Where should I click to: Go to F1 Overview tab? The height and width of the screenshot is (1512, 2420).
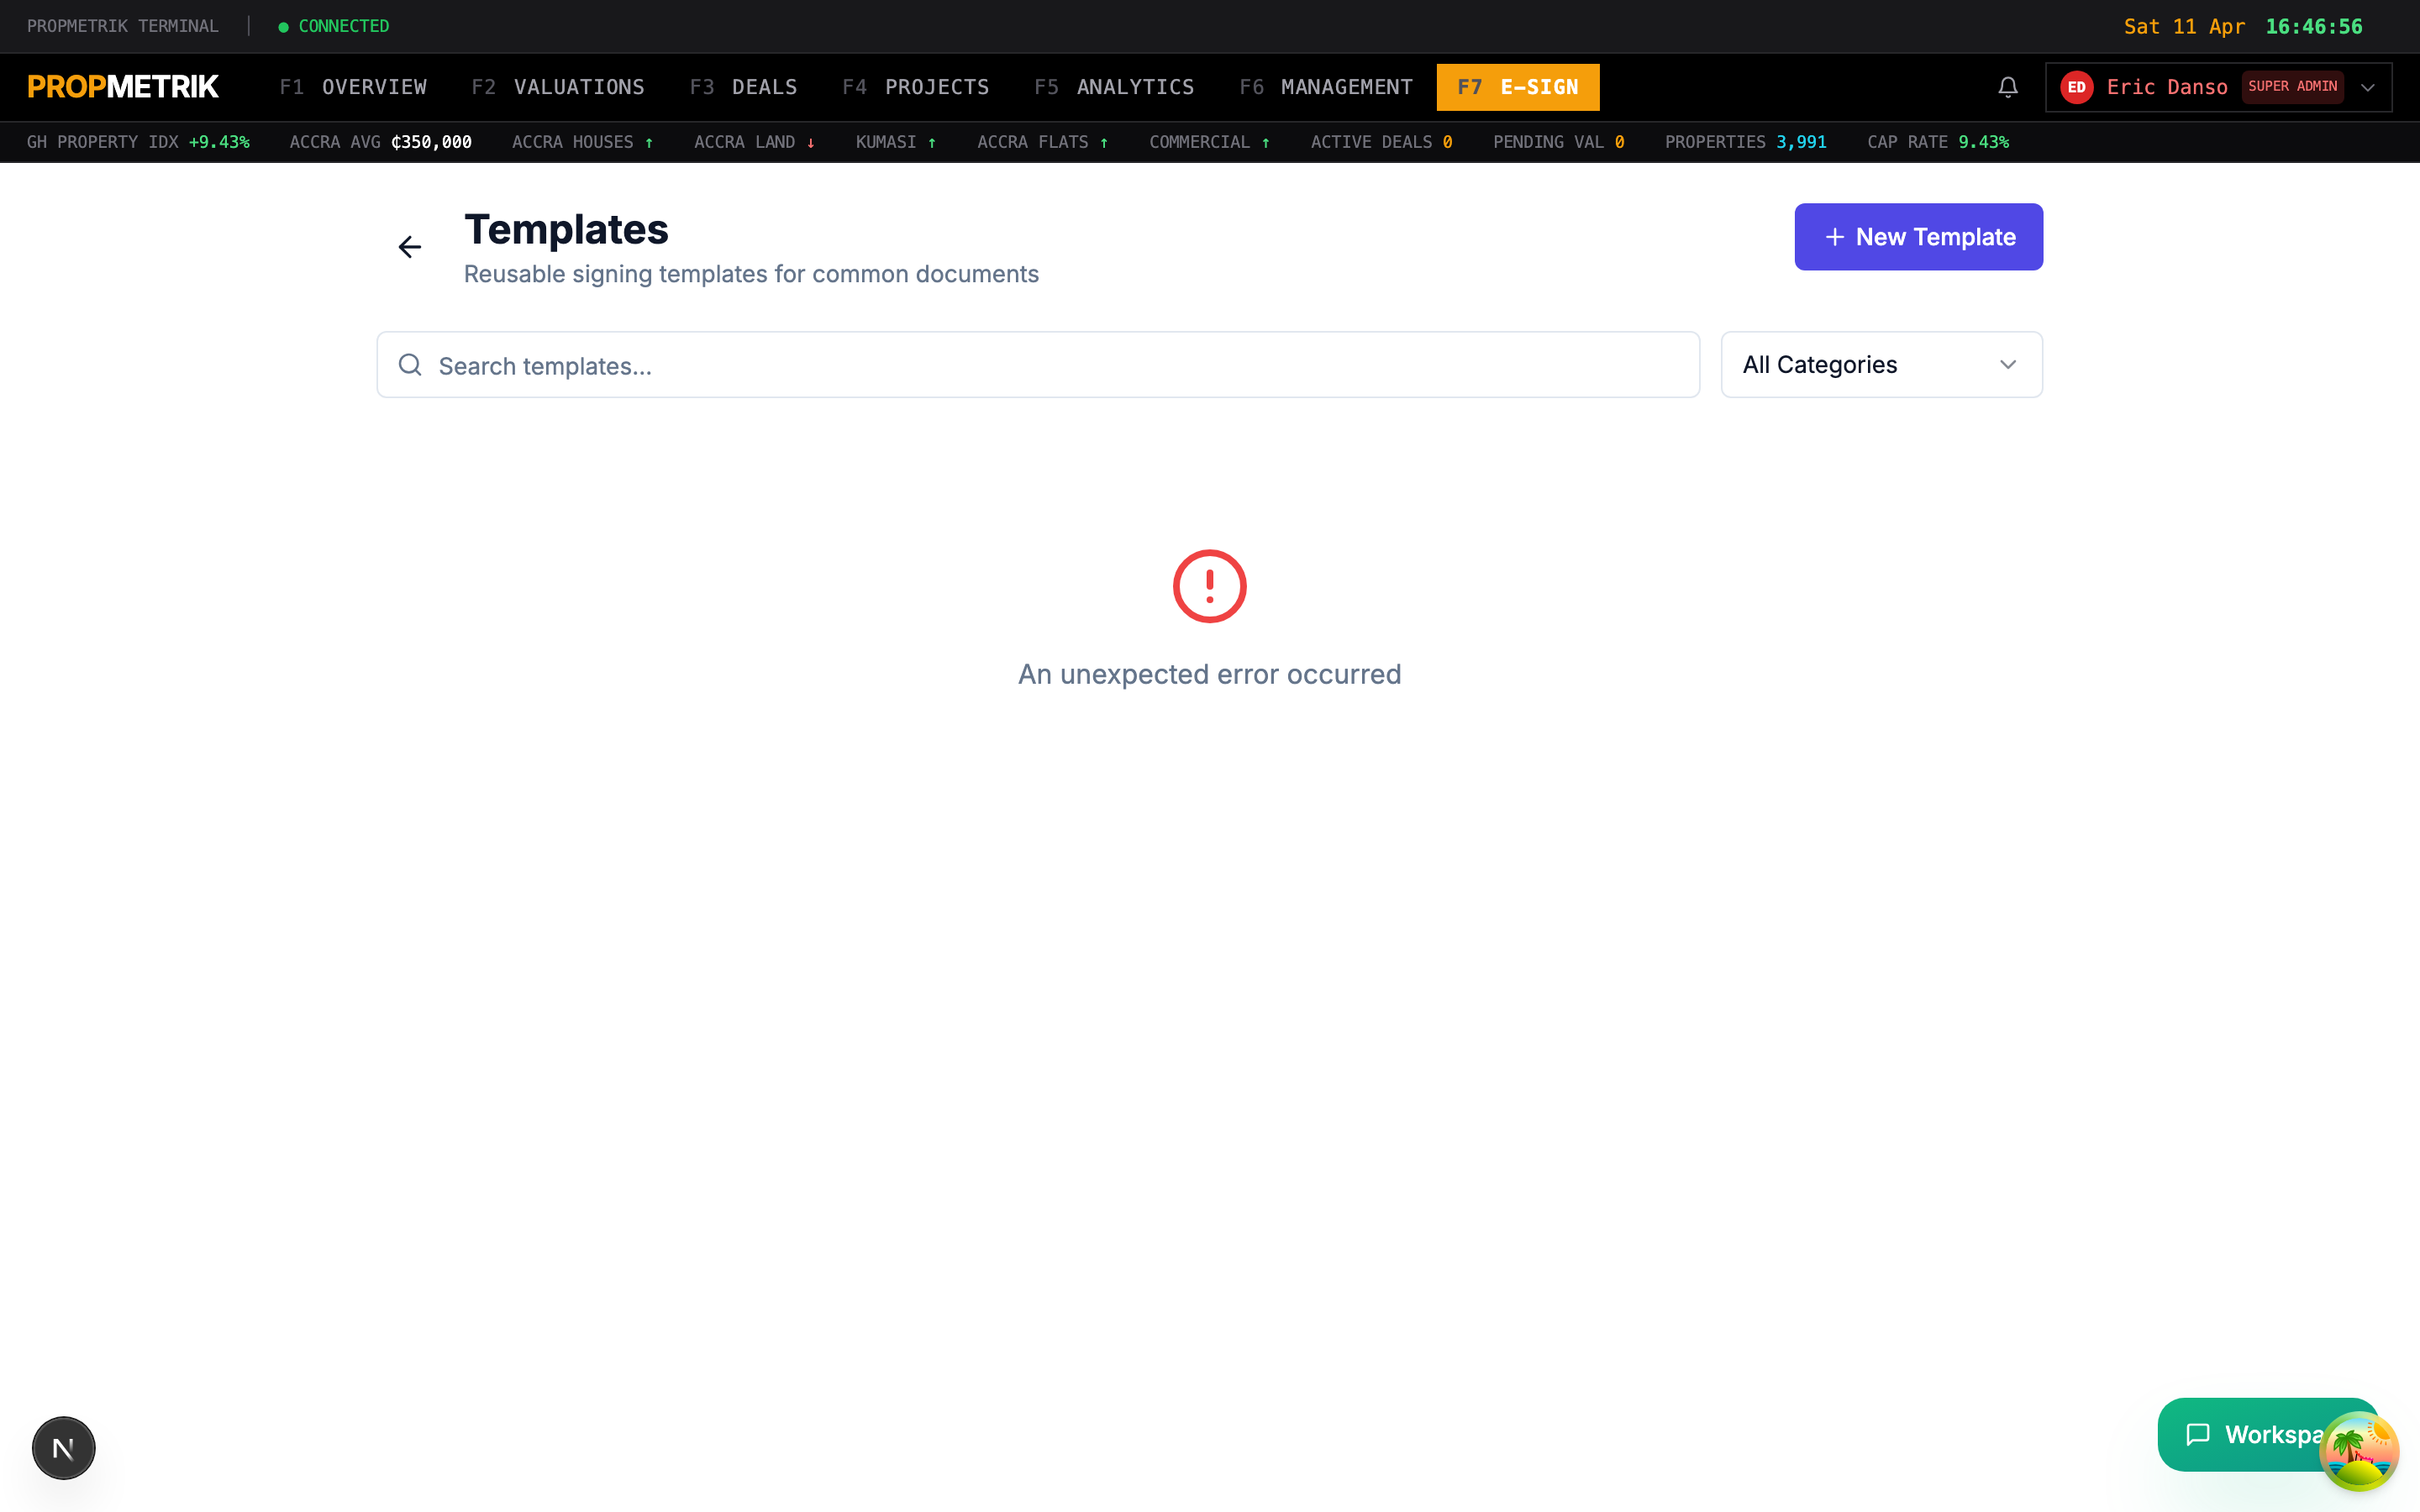(353, 87)
